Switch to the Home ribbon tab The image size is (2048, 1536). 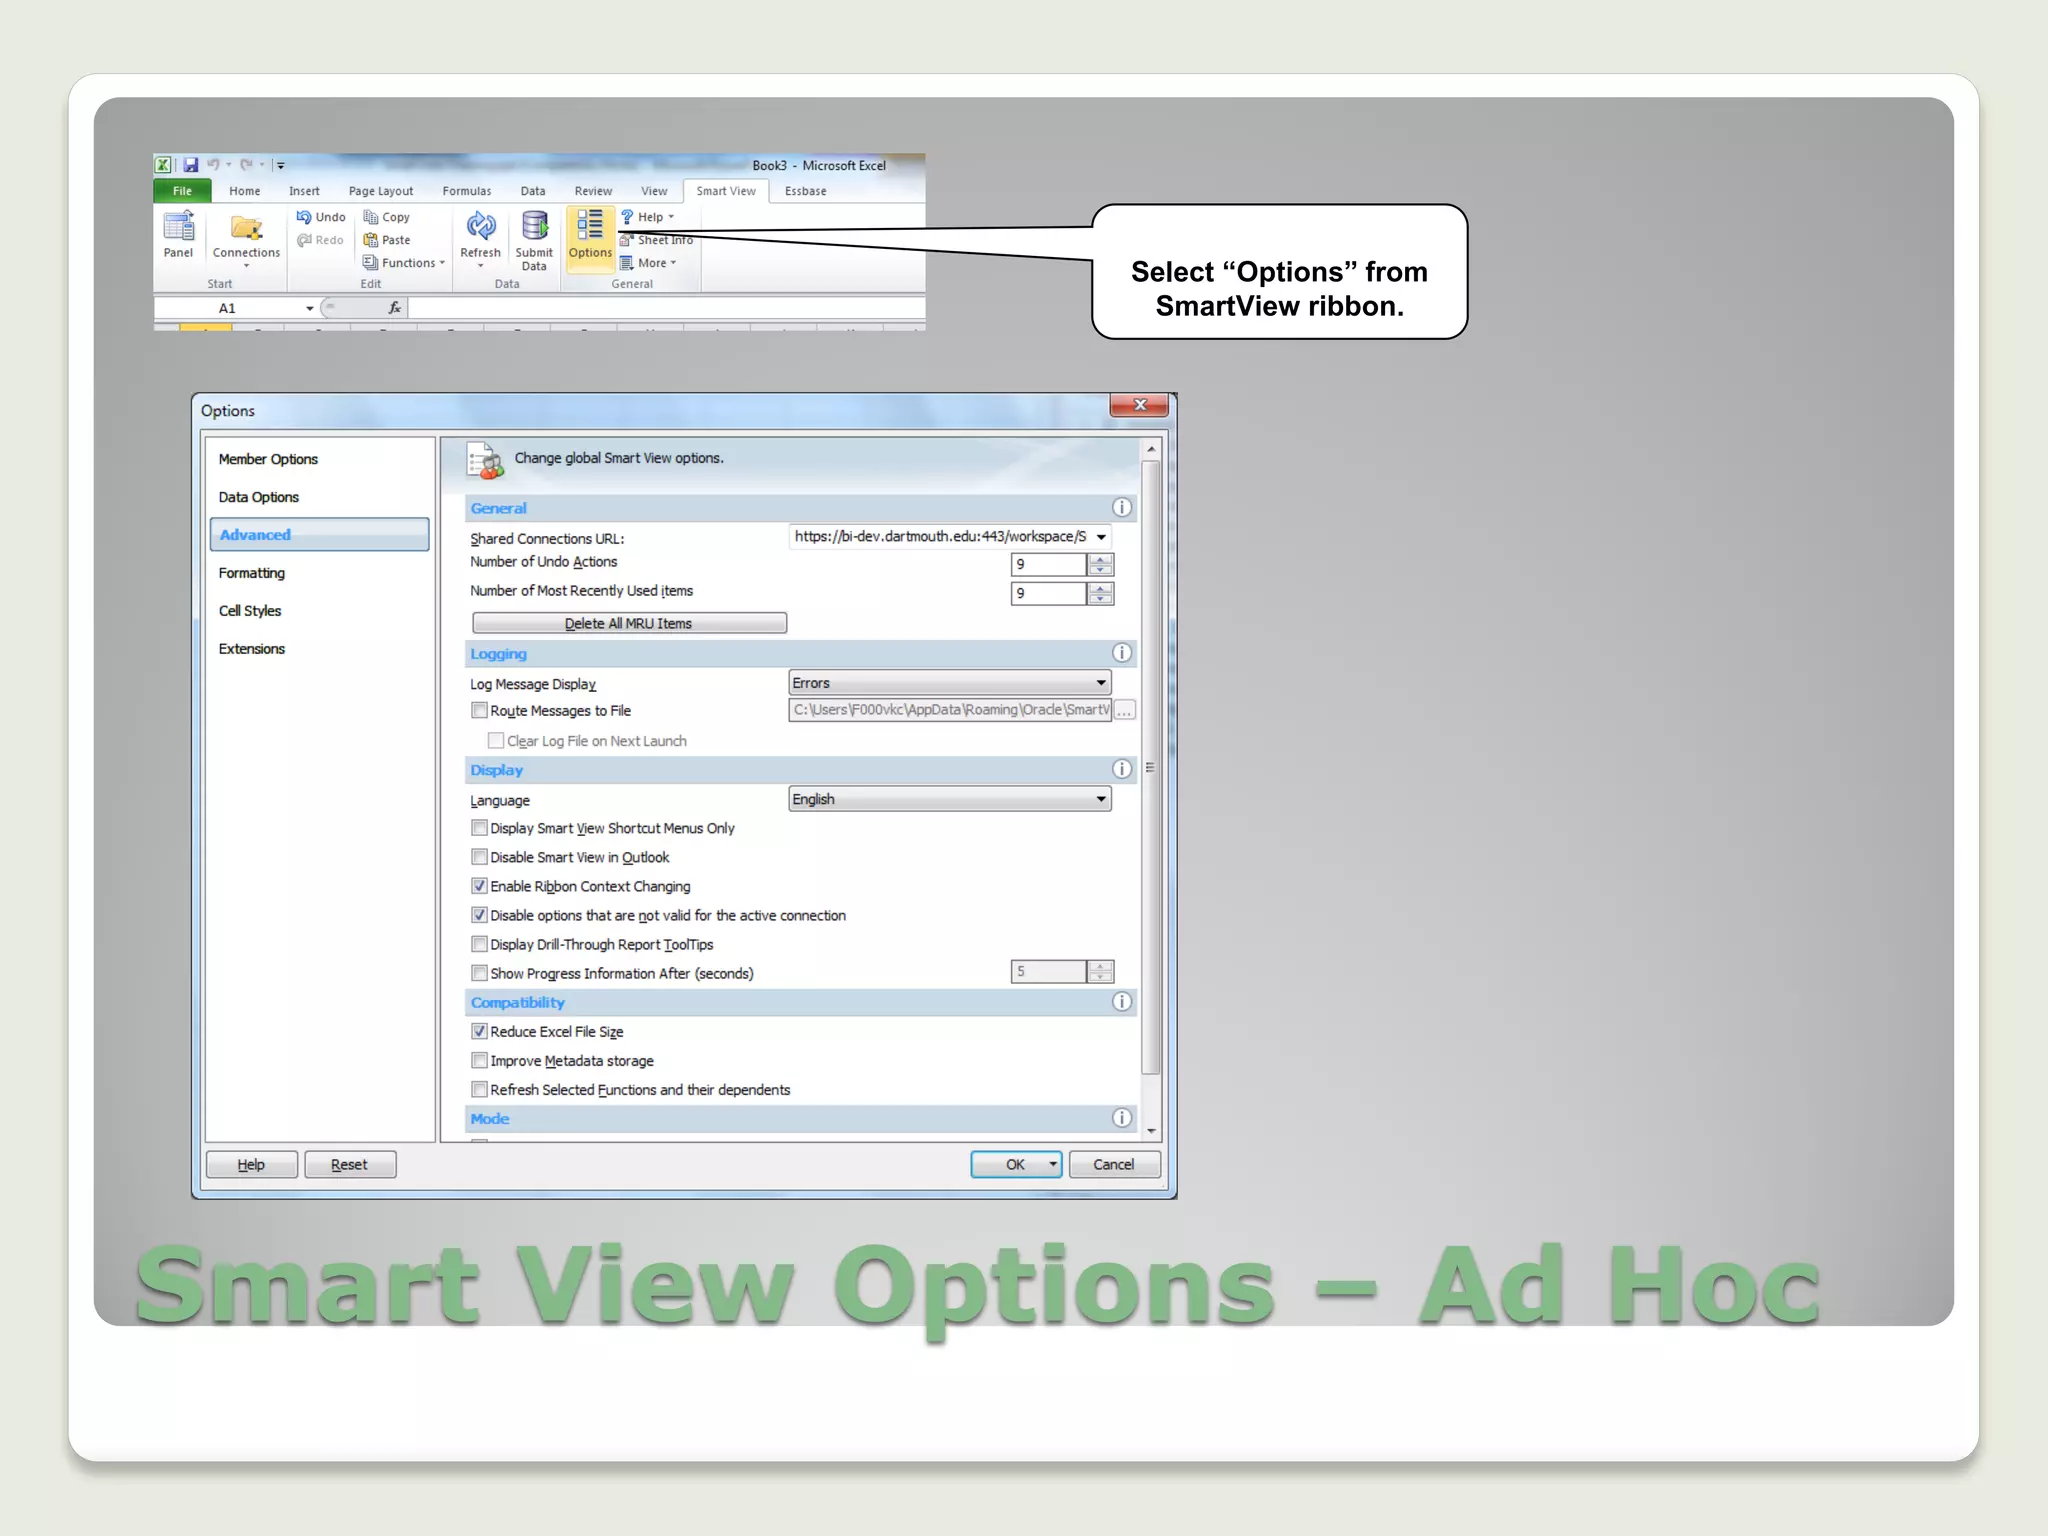pos(244,190)
